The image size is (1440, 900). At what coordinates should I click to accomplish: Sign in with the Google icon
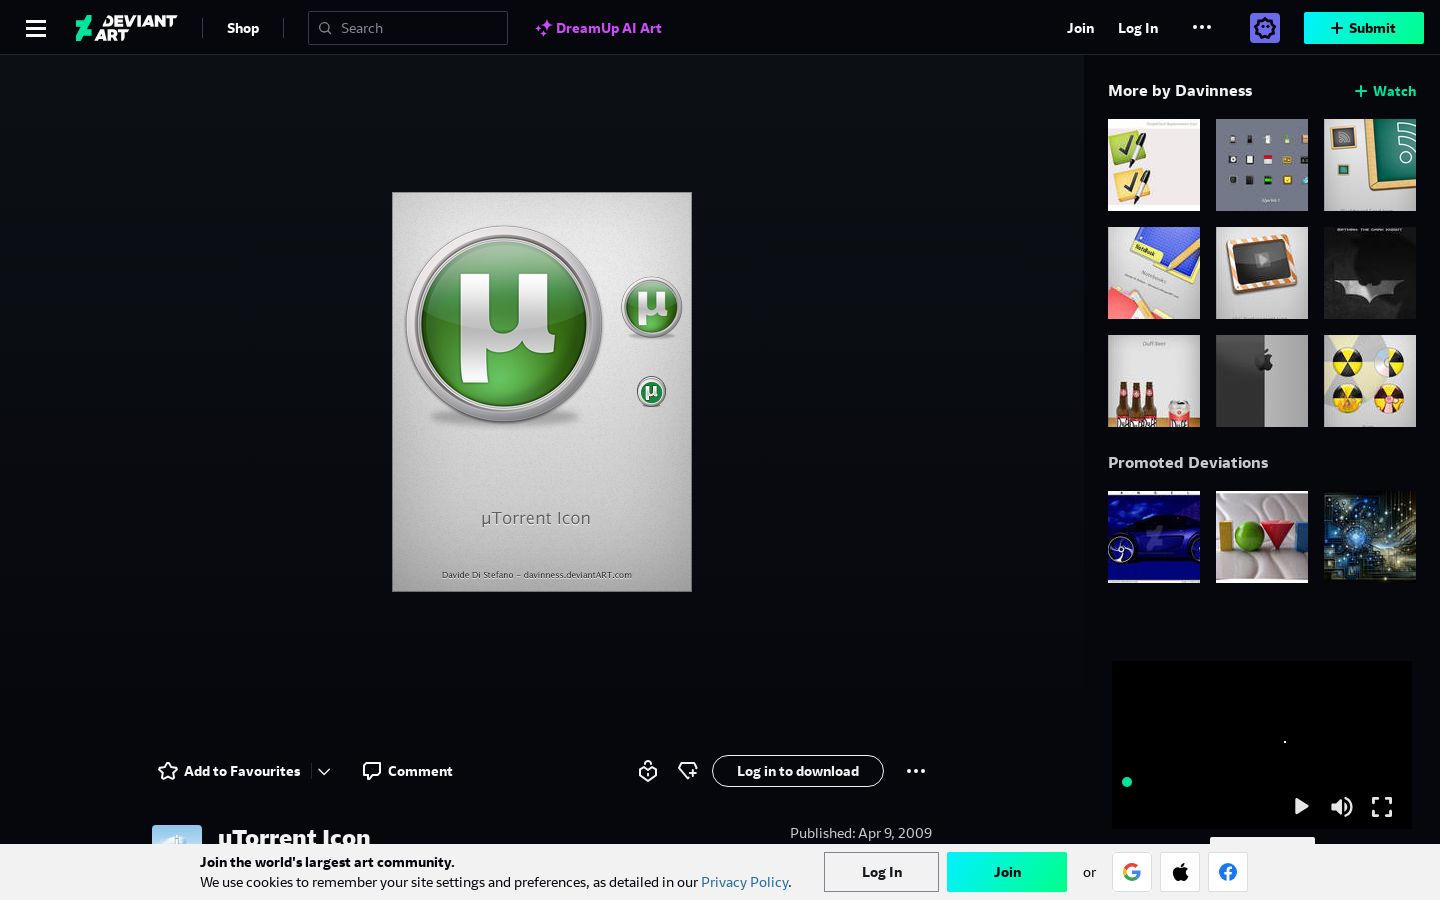tap(1132, 872)
